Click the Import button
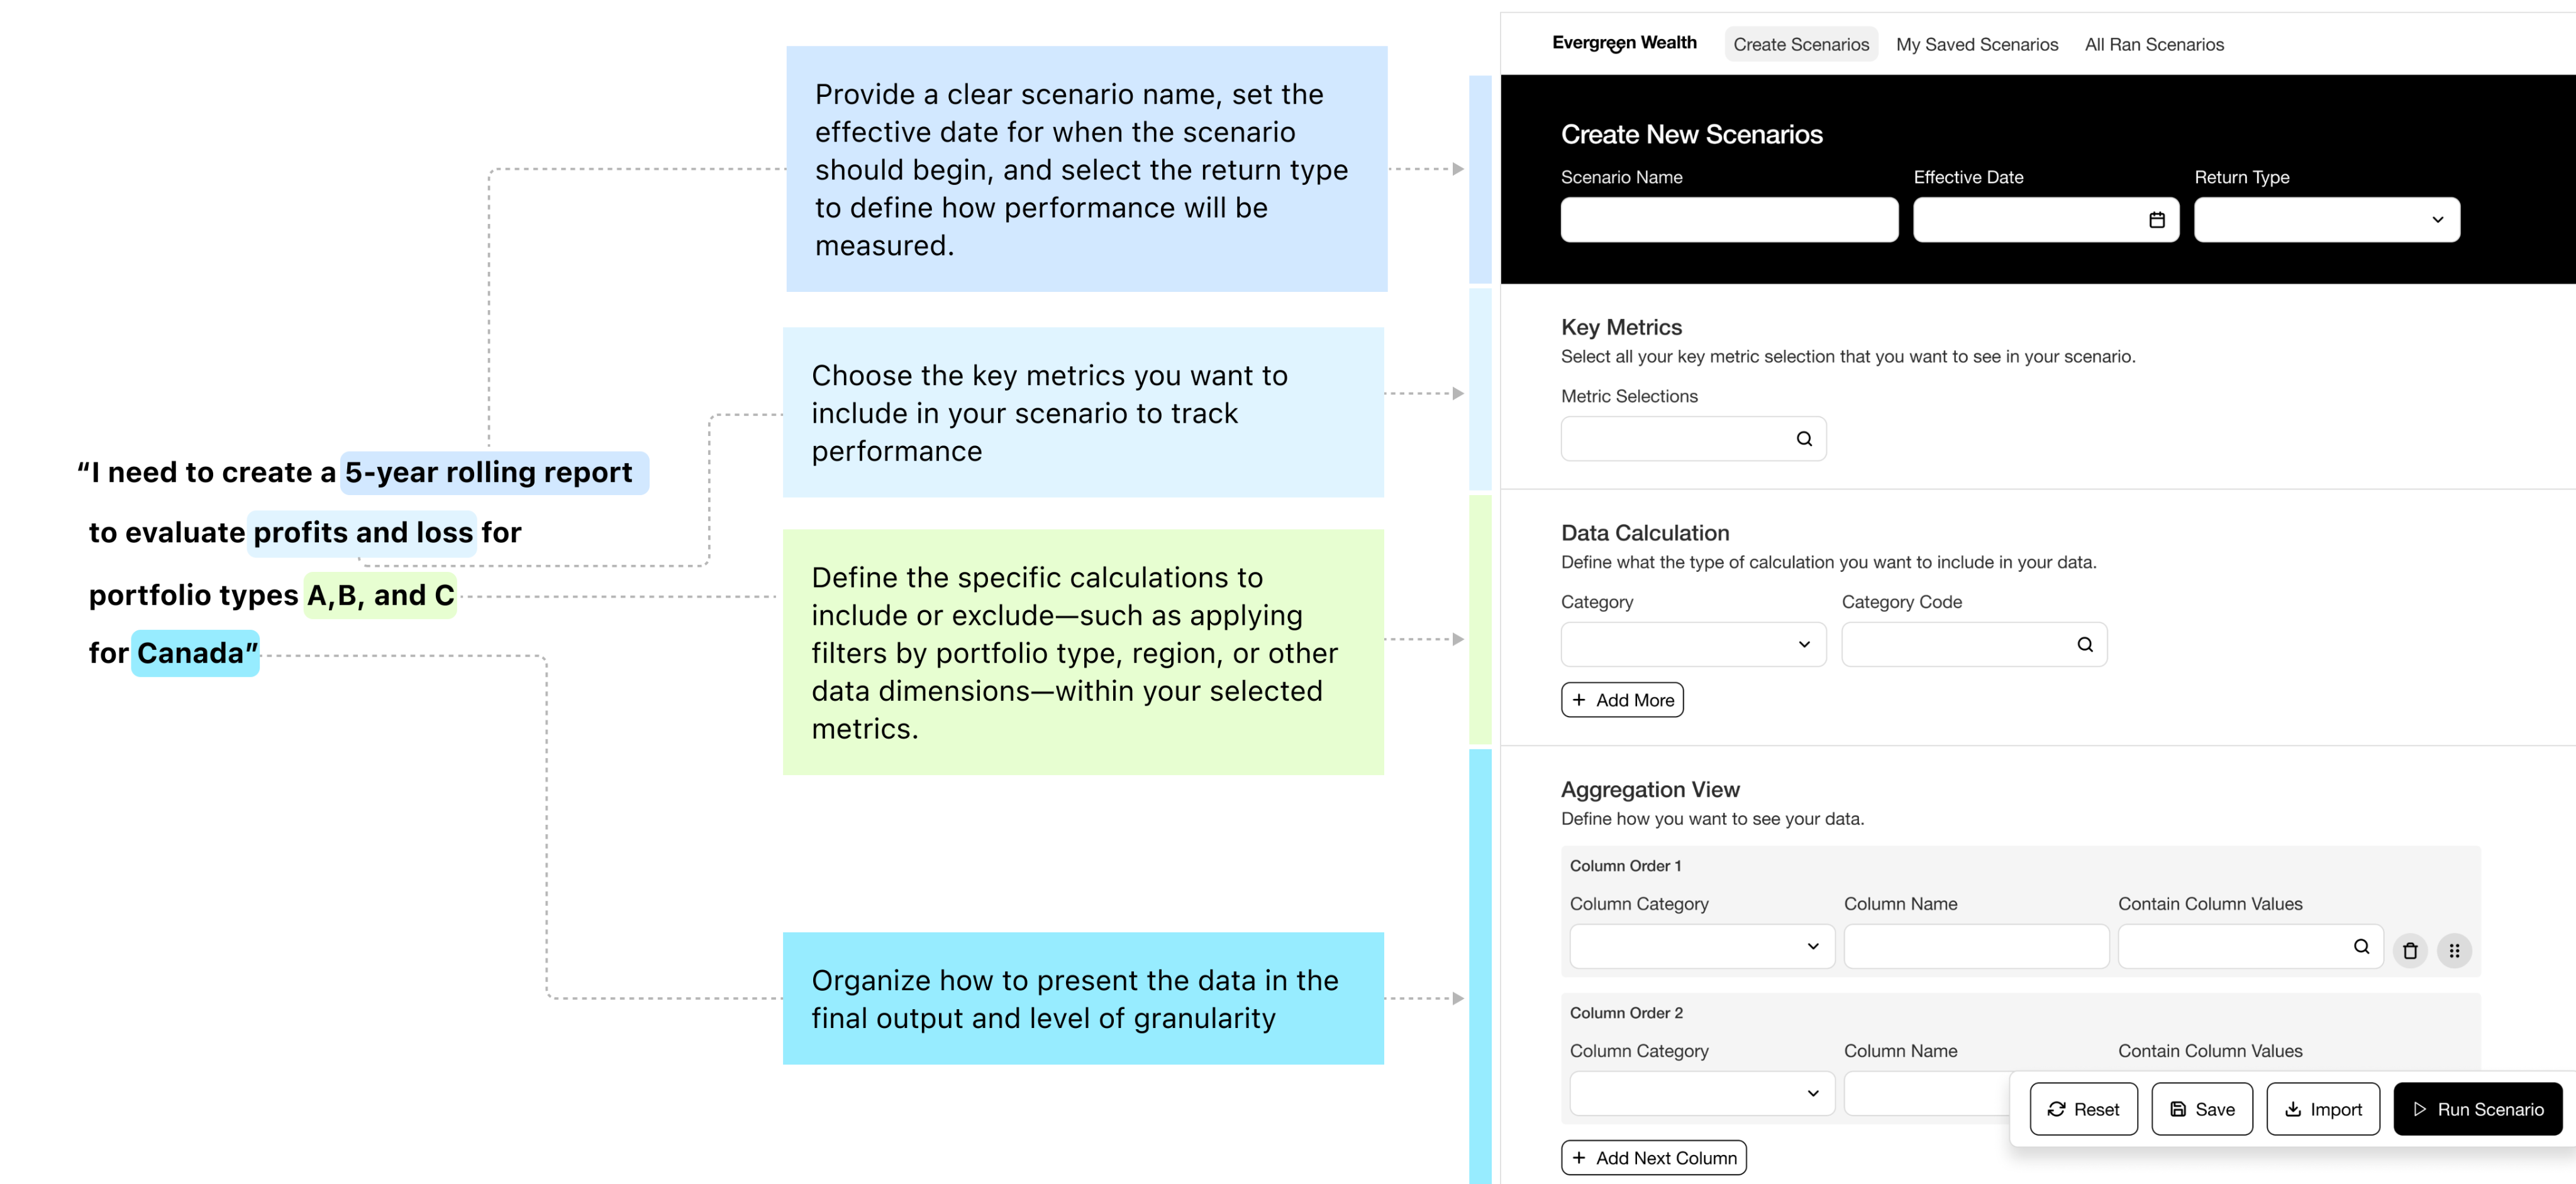Image resolution: width=2576 pixels, height=1184 pixels. (x=2322, y=1109)
